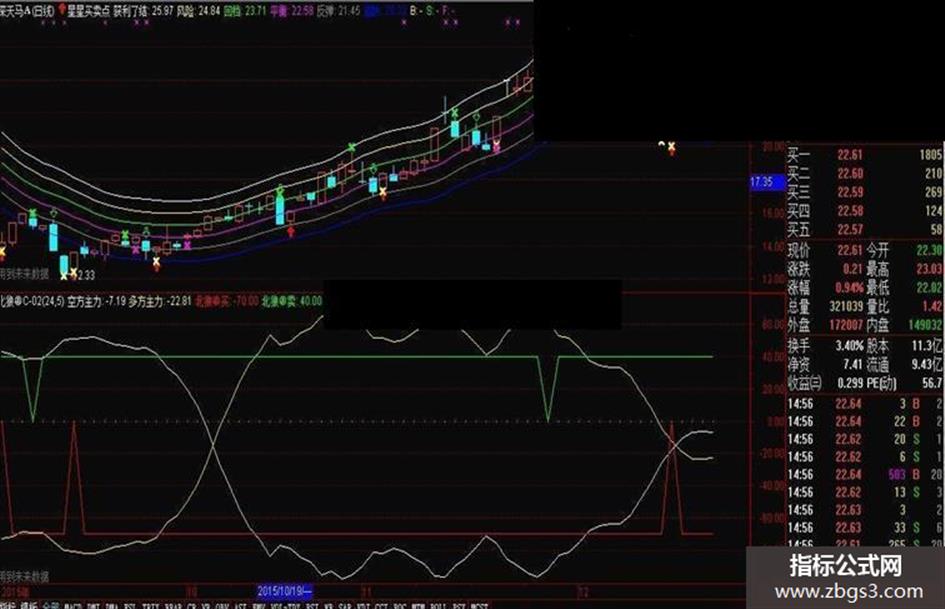Click the 获利了结 value 25.97 in header
945x609 pixels.
coord(163,10)
